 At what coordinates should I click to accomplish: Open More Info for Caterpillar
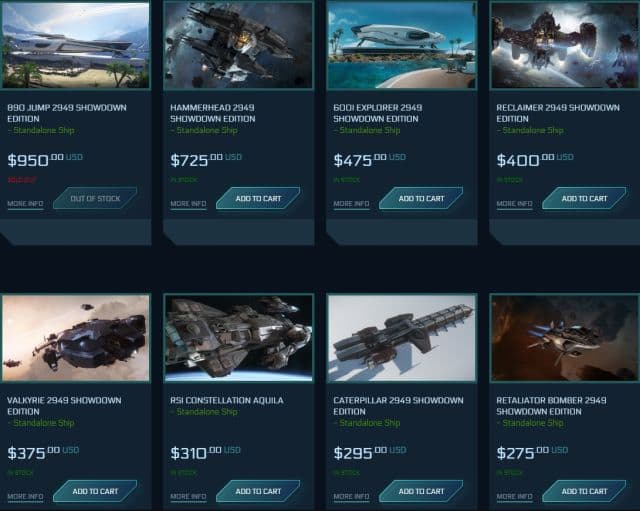(x=351, y=497)
